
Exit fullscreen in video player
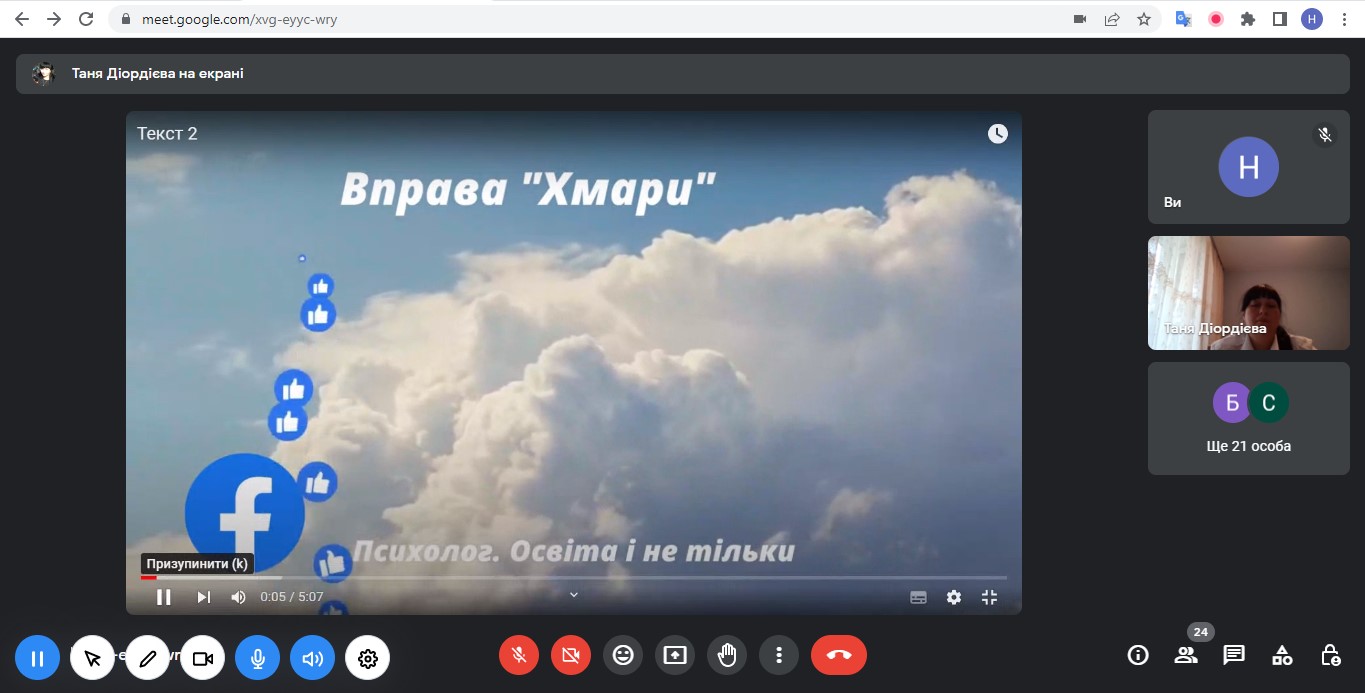(x=989, y=597)
